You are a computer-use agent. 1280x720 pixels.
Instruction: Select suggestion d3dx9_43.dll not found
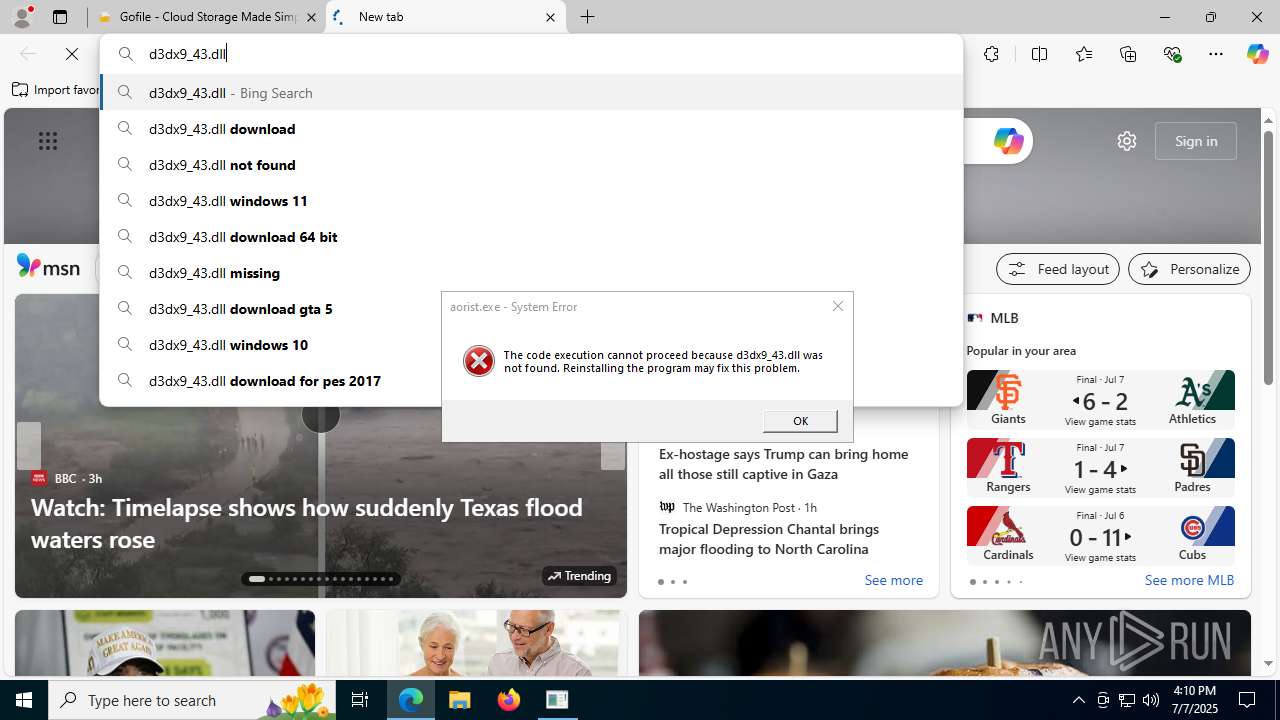click(x=531, y=165)
